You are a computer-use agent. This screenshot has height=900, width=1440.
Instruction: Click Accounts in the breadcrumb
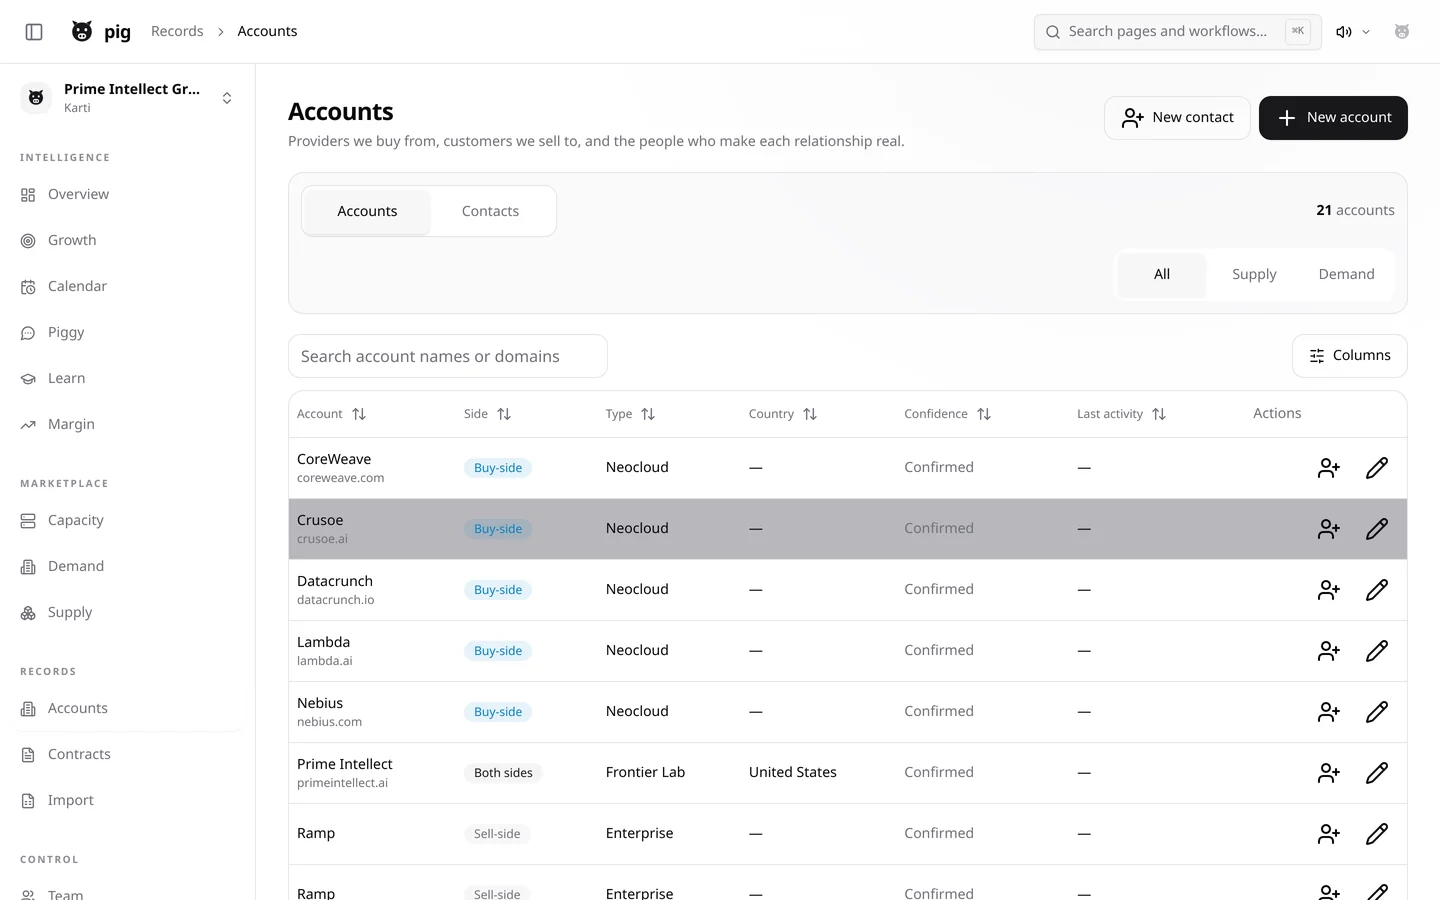(x=267, y=31)
